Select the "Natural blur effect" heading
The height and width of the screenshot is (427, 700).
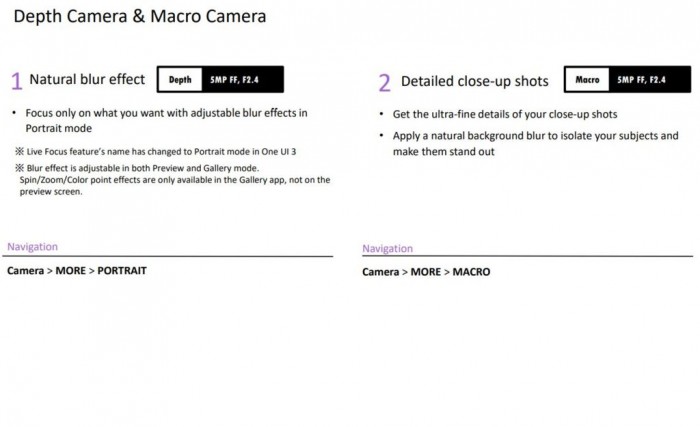[x=87, y=80]
